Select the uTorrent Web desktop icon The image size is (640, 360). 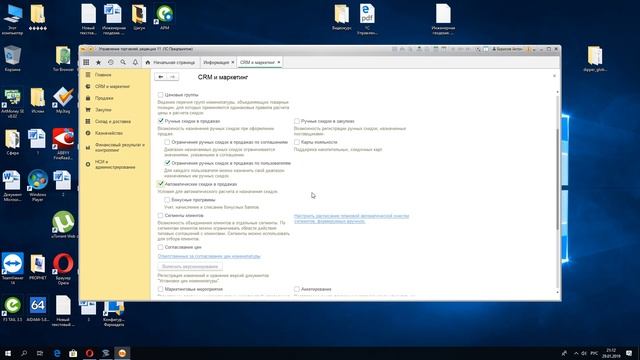click(63, 224)
